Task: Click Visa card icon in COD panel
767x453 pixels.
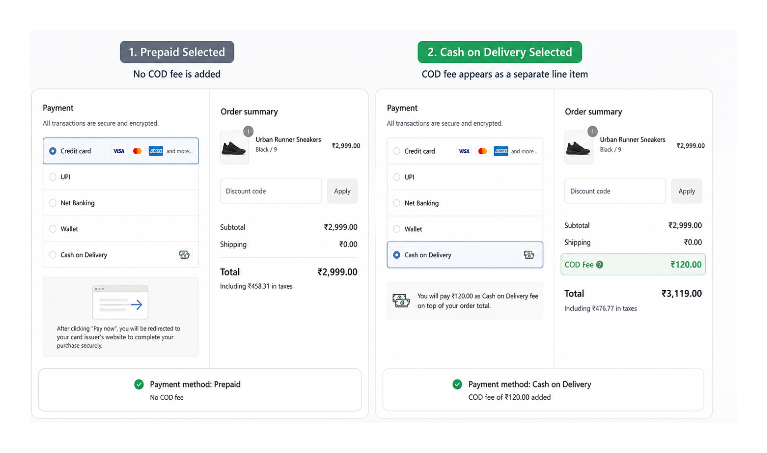Action: 464,151
